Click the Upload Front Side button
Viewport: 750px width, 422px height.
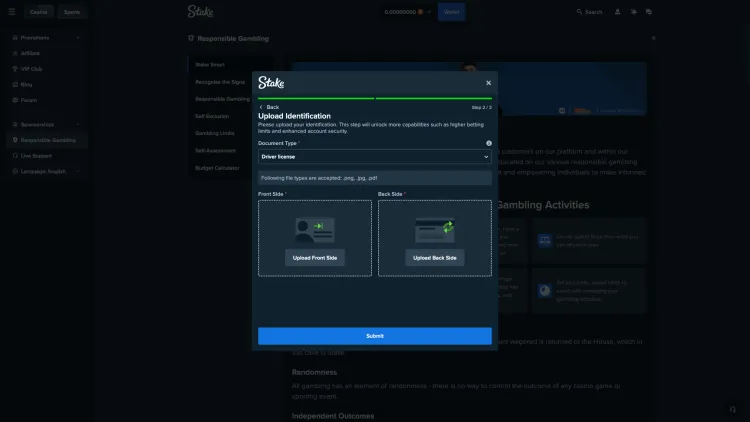pyautogui.click(x=315, y=257)
